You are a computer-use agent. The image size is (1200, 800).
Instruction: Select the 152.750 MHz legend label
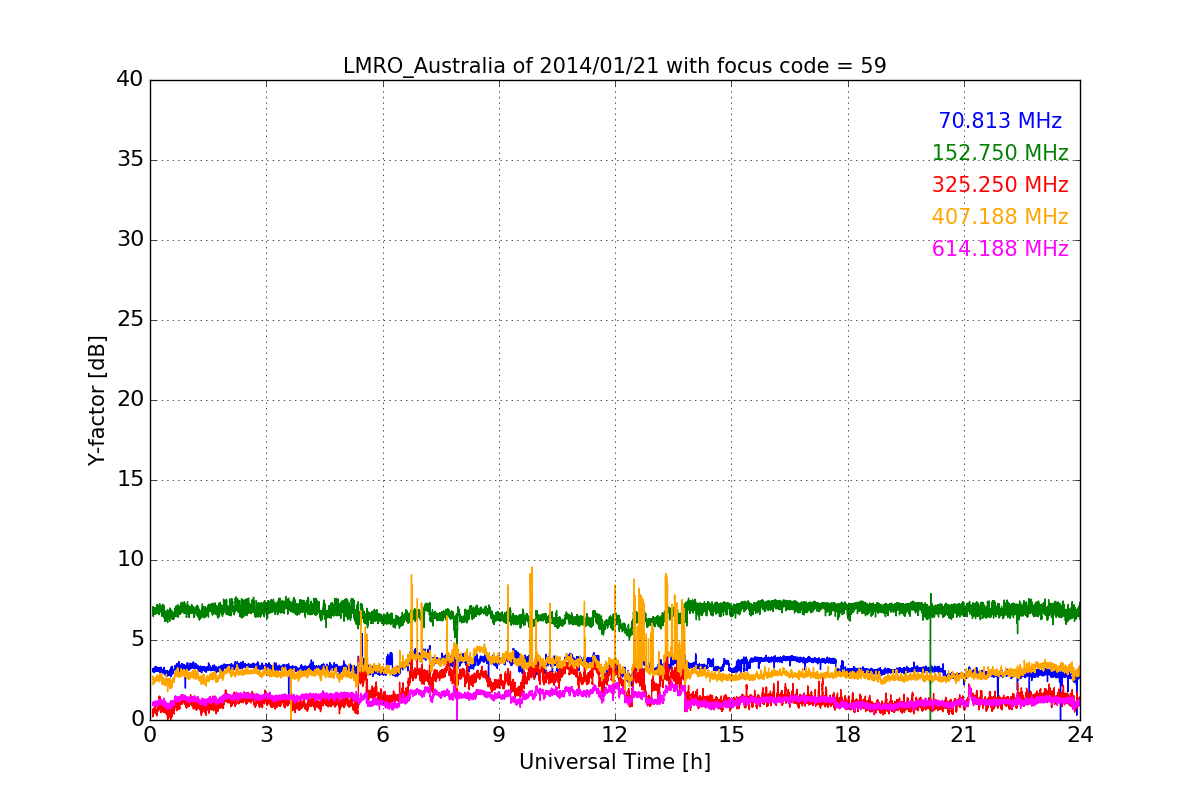(1000, 153)
